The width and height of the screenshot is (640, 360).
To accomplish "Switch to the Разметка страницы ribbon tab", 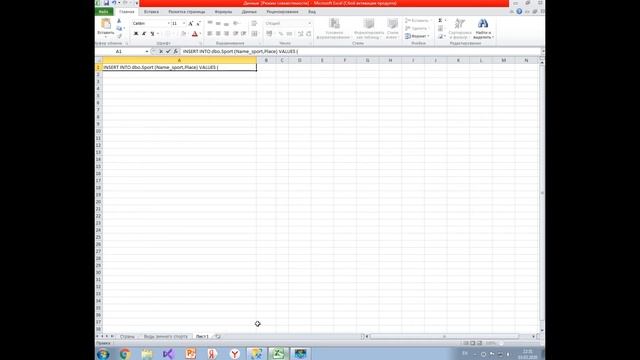I will coord(187,12).
